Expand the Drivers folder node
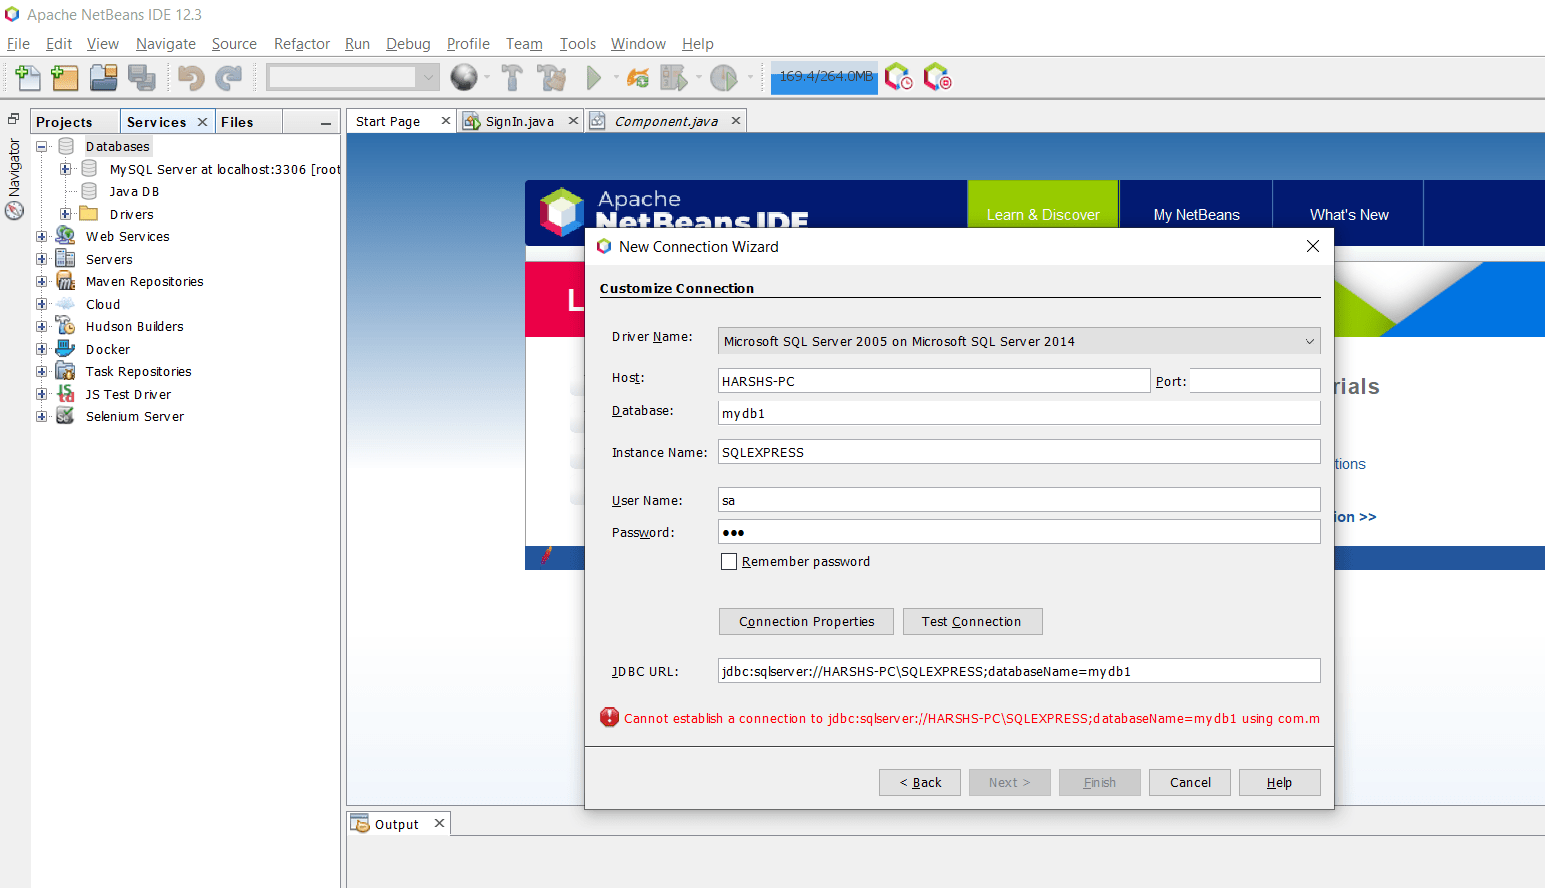Image resolution: width=1545 pixels, height=888 pixels. click(66, 214)
